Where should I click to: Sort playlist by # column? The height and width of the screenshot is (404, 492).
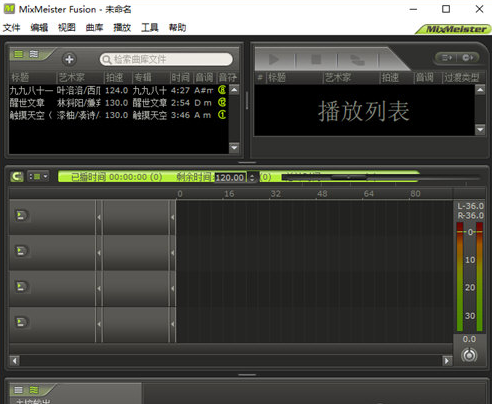click(x=260, y=78)
